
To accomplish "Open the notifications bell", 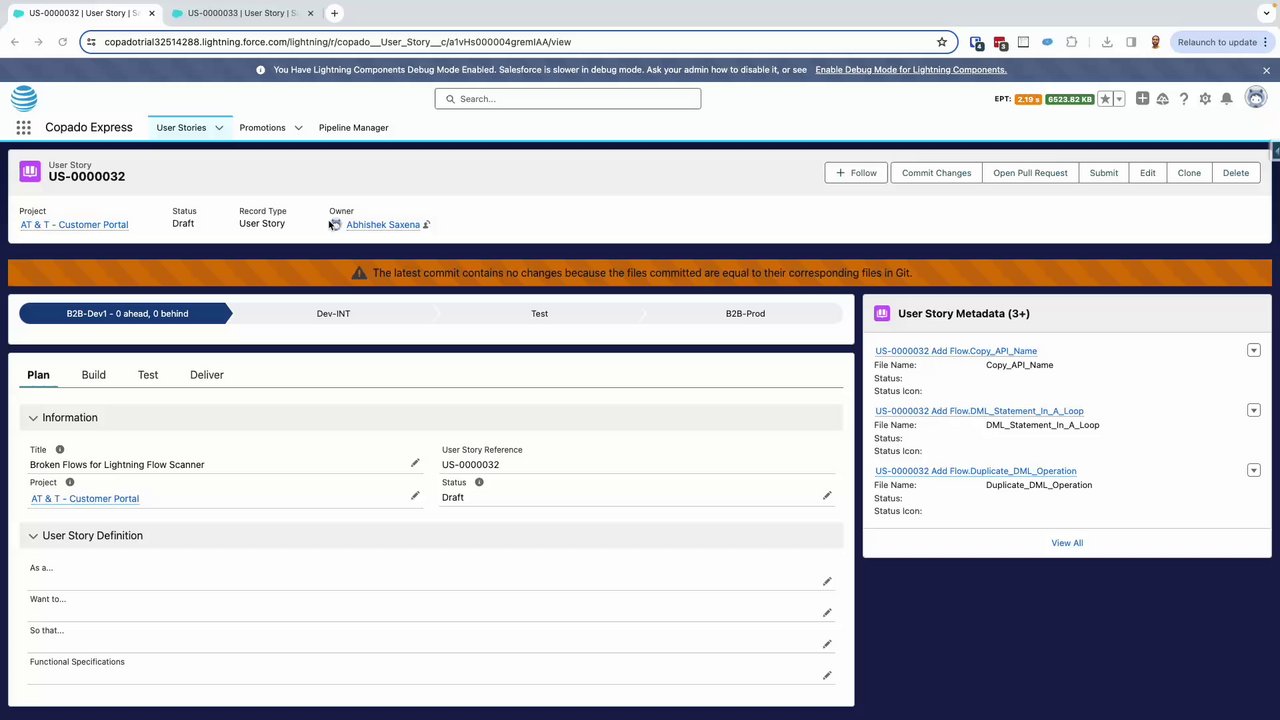I will coord(1226,99).
